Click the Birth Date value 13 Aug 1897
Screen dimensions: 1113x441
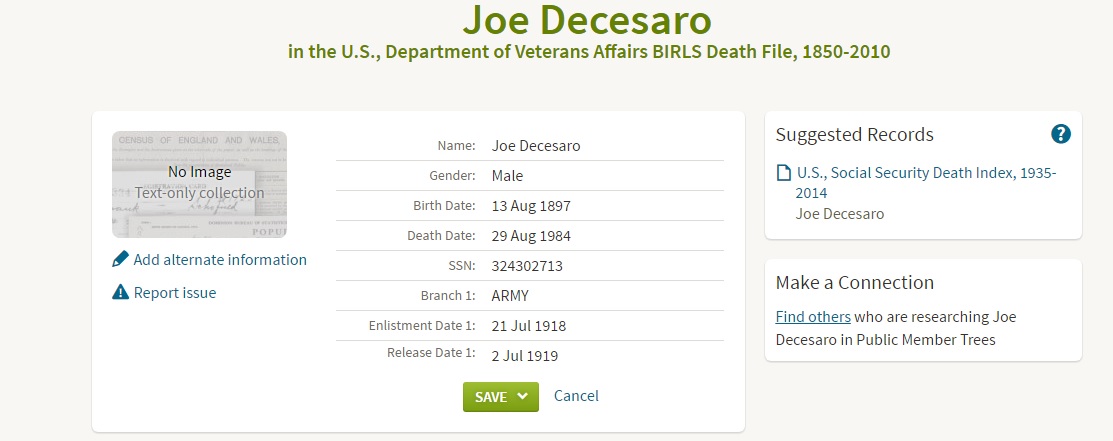[x=531, y=206]
